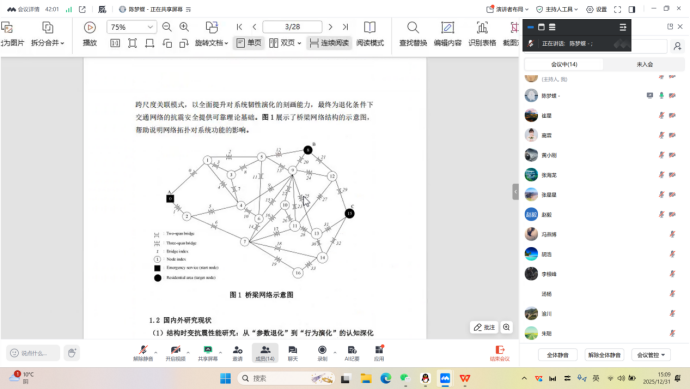Click the 结束会议 end meeting button
Image resolution: width=690 pixels, height=389 pixels.
[500, 353]
